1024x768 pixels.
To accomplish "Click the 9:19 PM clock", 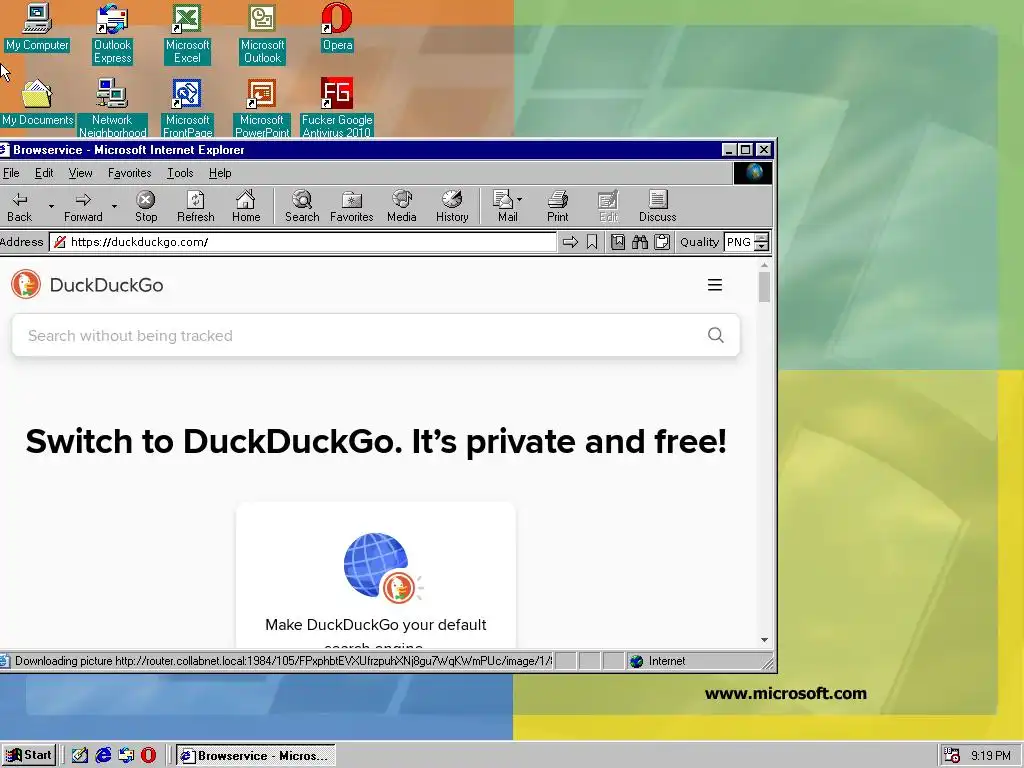I will pyautogui.click(x=990, y=756).
